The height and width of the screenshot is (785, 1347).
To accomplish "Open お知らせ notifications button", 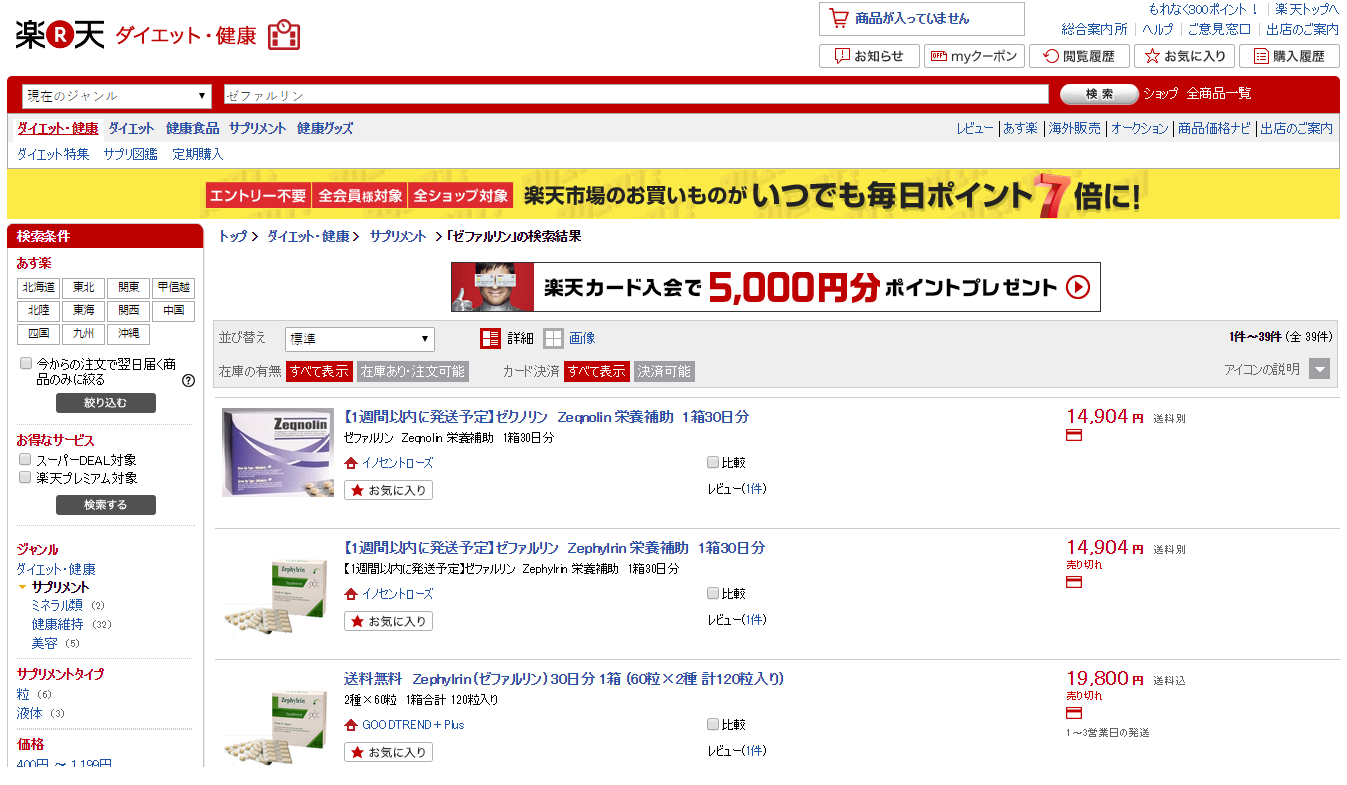I will [x=869, y=56].
